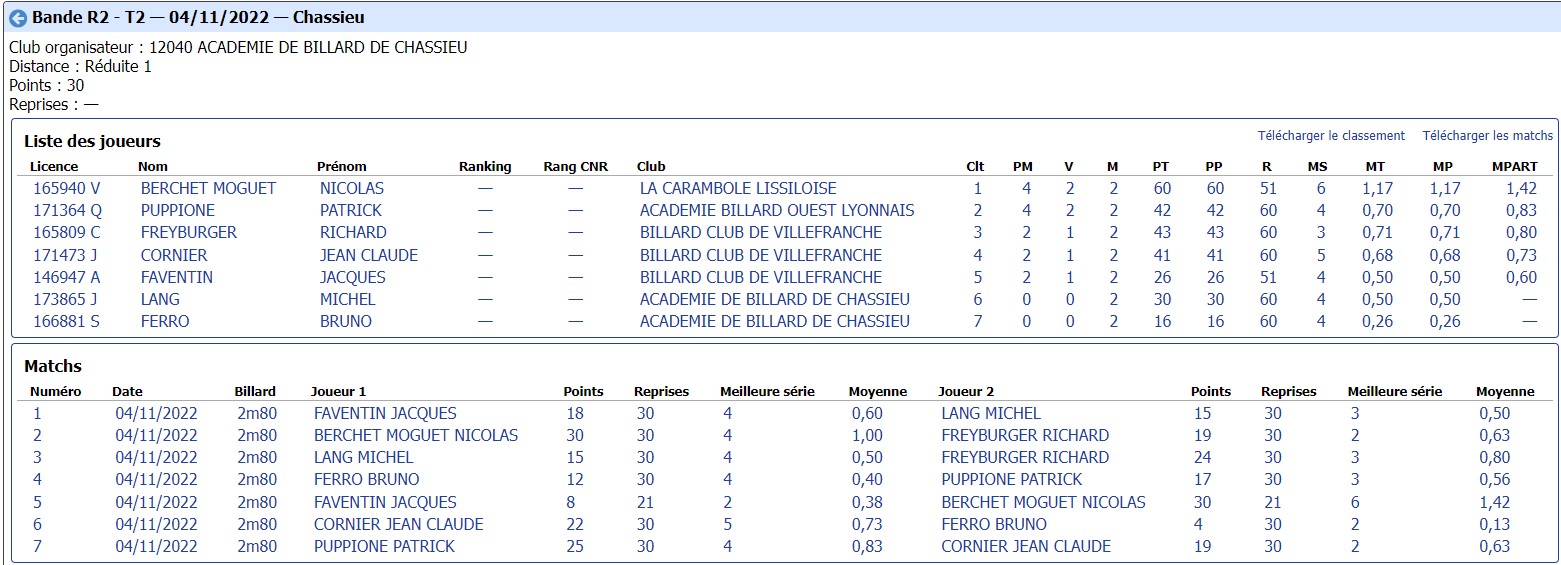
Task: Select player name BERCHET MOGUET in players list
Action: click(208, 188)
